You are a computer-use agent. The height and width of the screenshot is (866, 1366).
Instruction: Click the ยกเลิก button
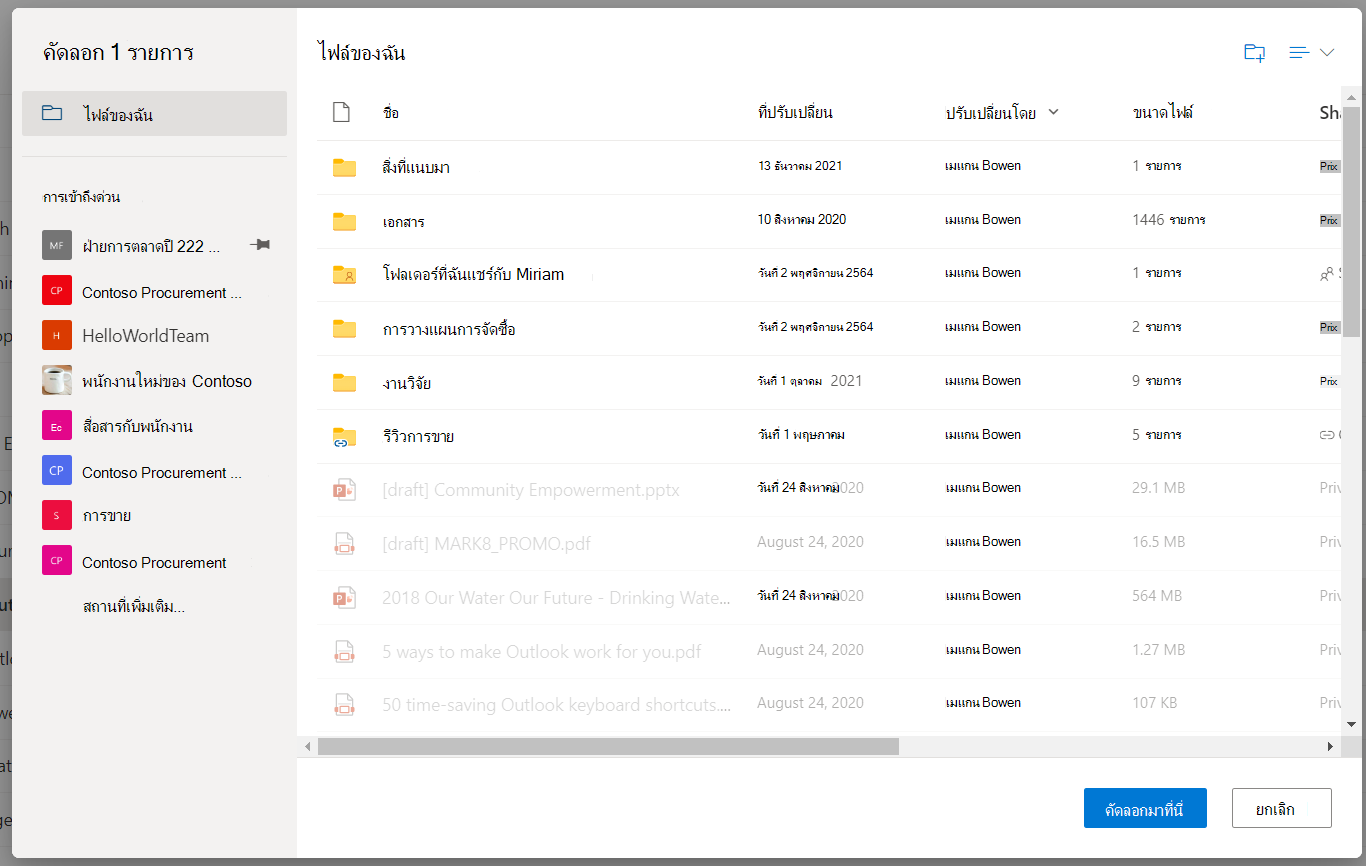coord(1281,809)
